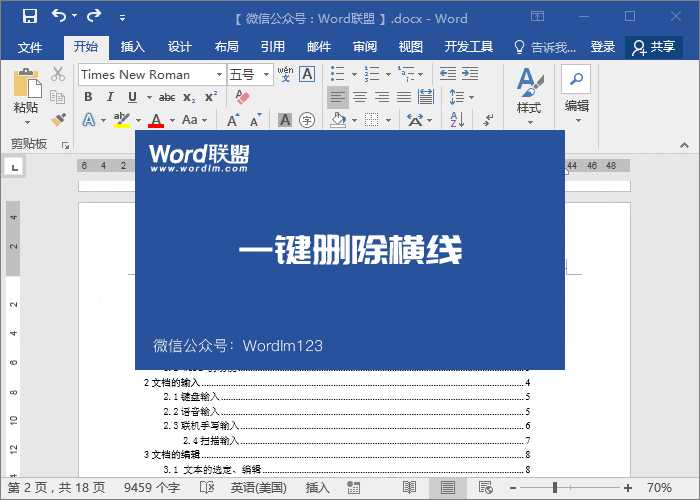Screen dimensions: 700x500
Task: Switch to Read Mode view in status bar
Action: [x=409, y=487]
